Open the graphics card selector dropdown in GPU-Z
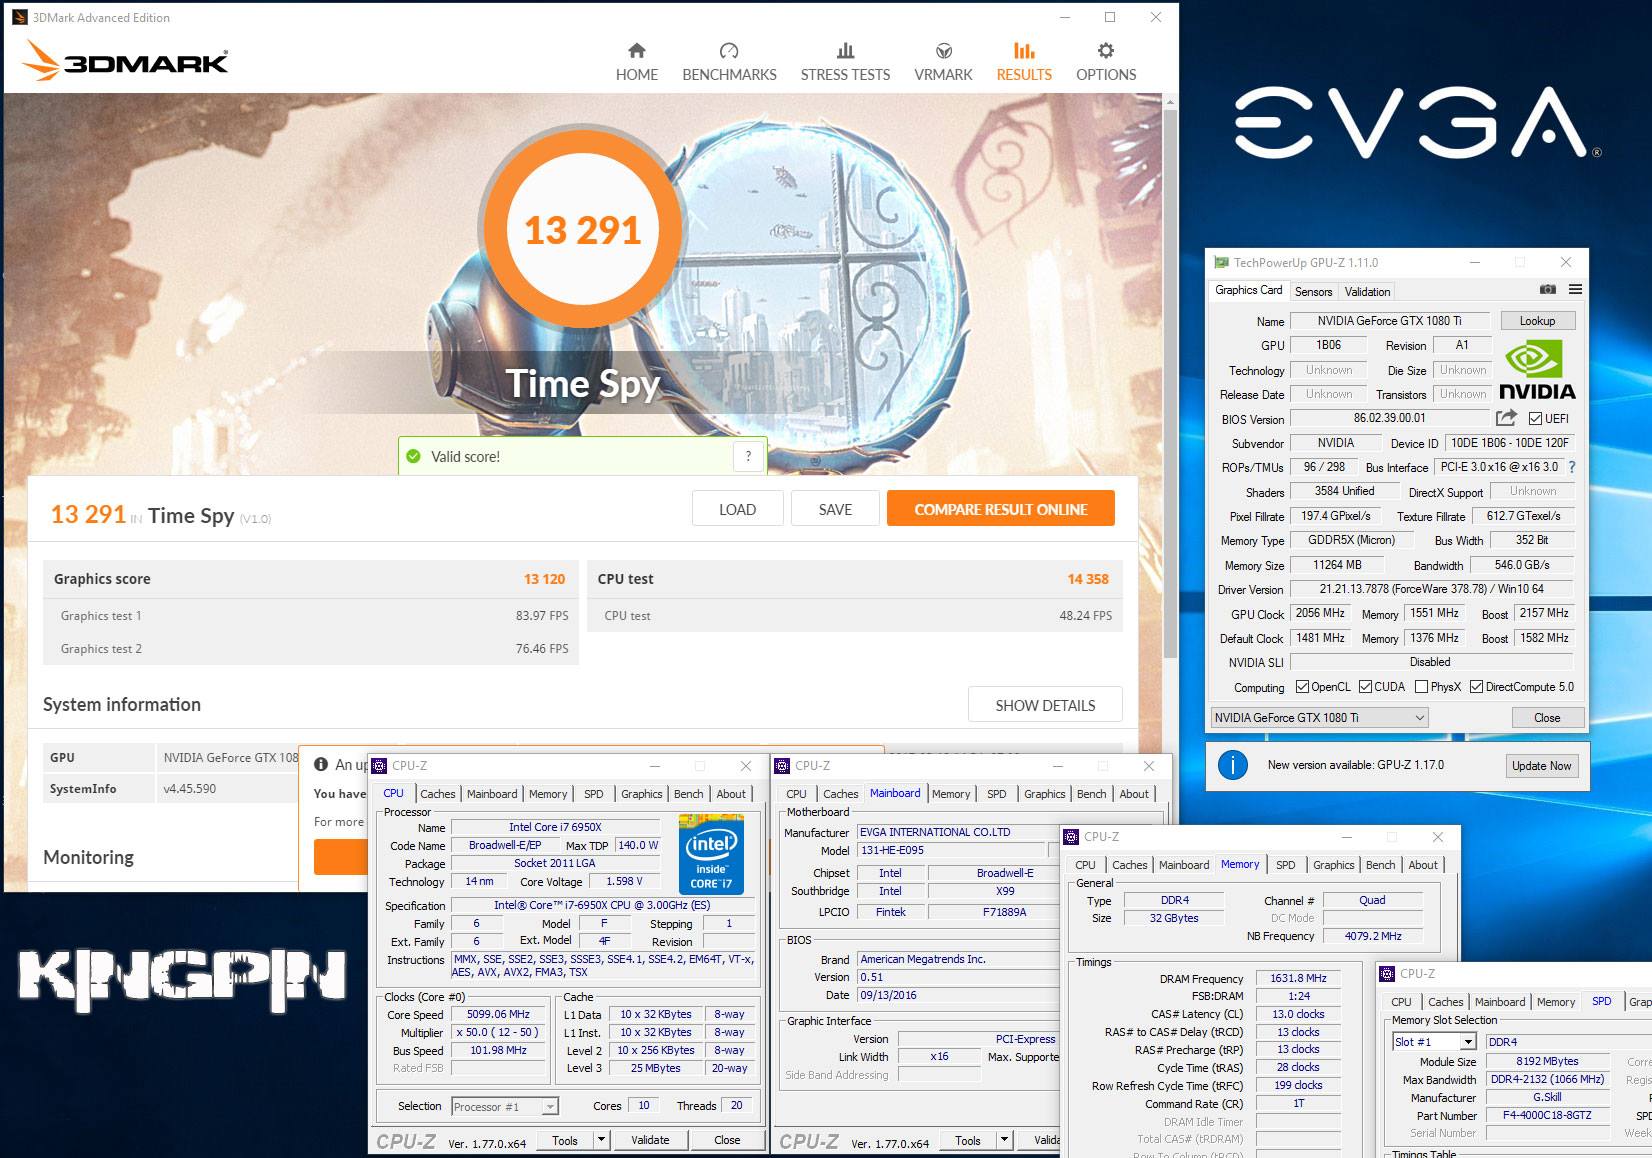 pos(1319,718)
